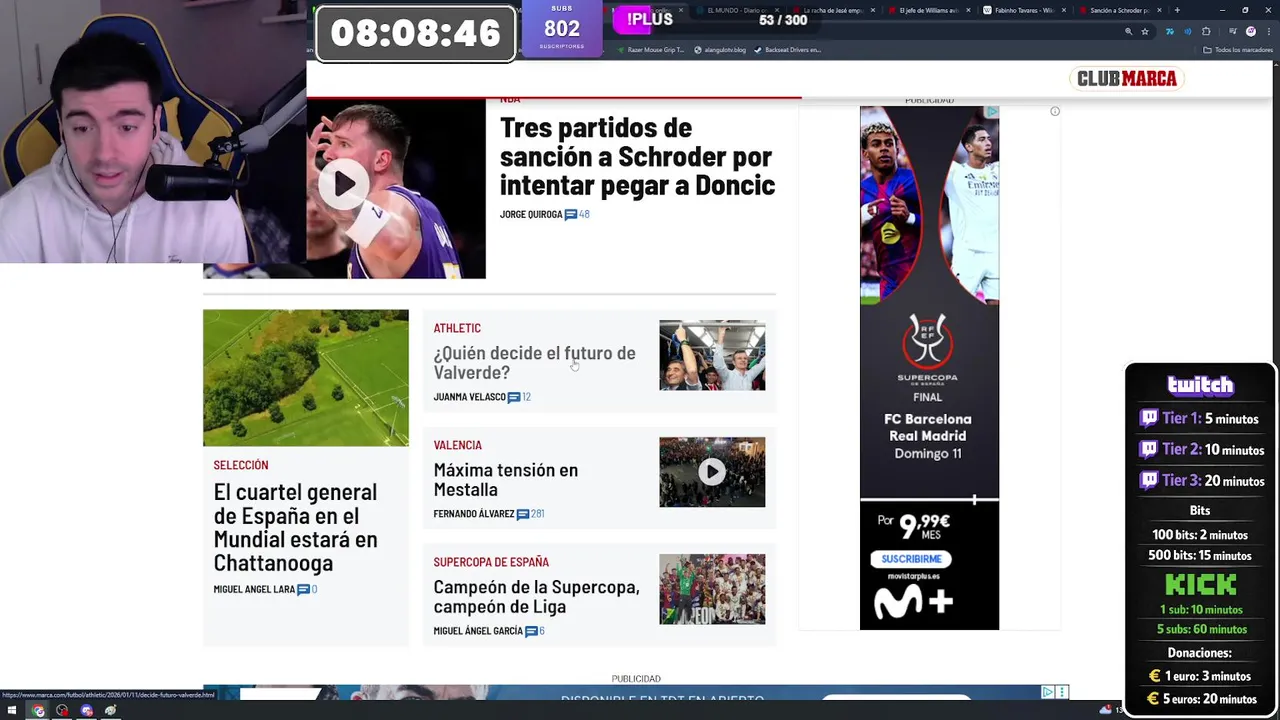The height and width of the screenshot is (720, 1280).
Task: Open the media control toolbar icon
Action: tap(1233, 31)
